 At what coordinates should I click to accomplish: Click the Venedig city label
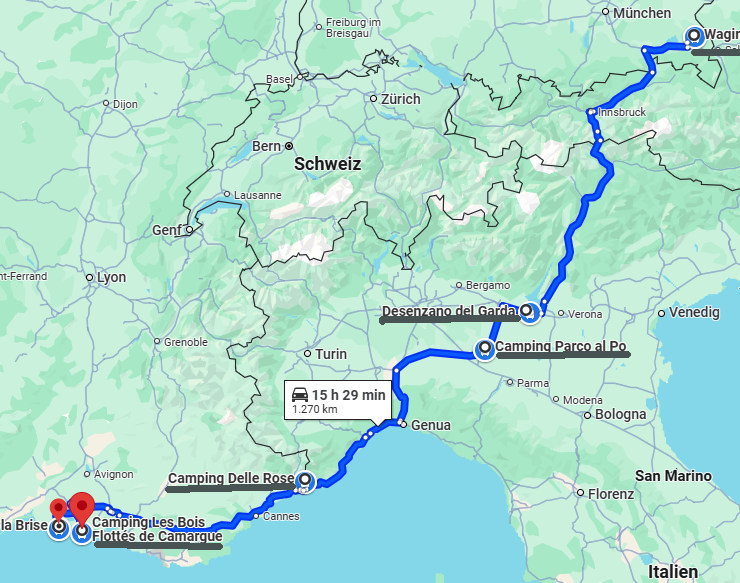694,313
